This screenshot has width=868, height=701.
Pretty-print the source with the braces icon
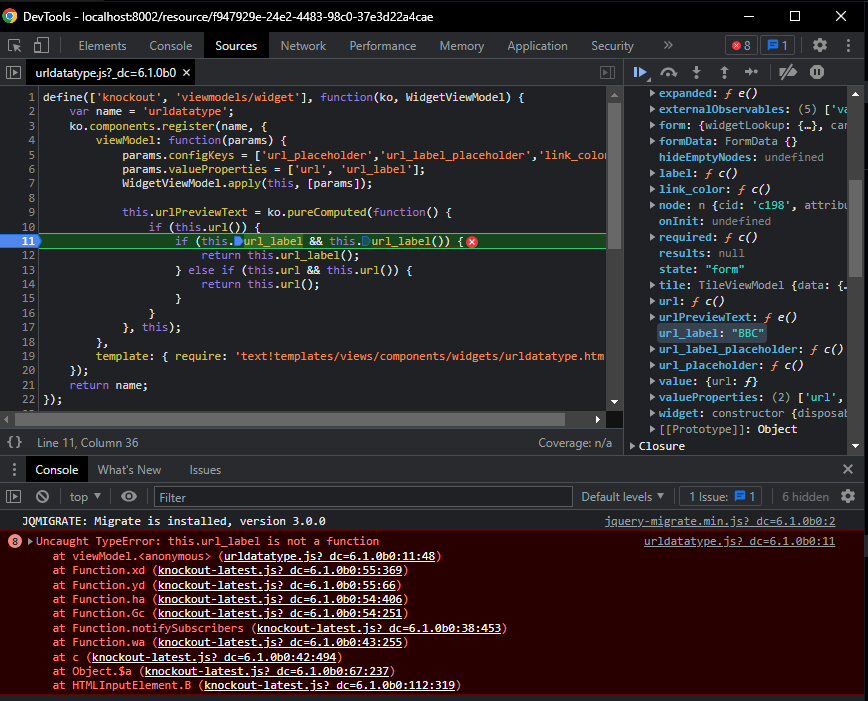click(14, 441)
